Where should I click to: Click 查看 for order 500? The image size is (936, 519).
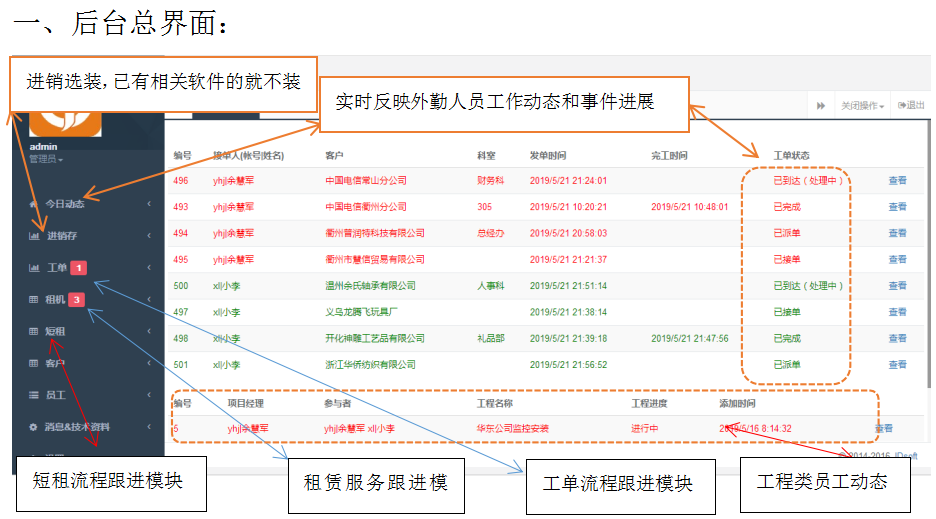(897, 285)
